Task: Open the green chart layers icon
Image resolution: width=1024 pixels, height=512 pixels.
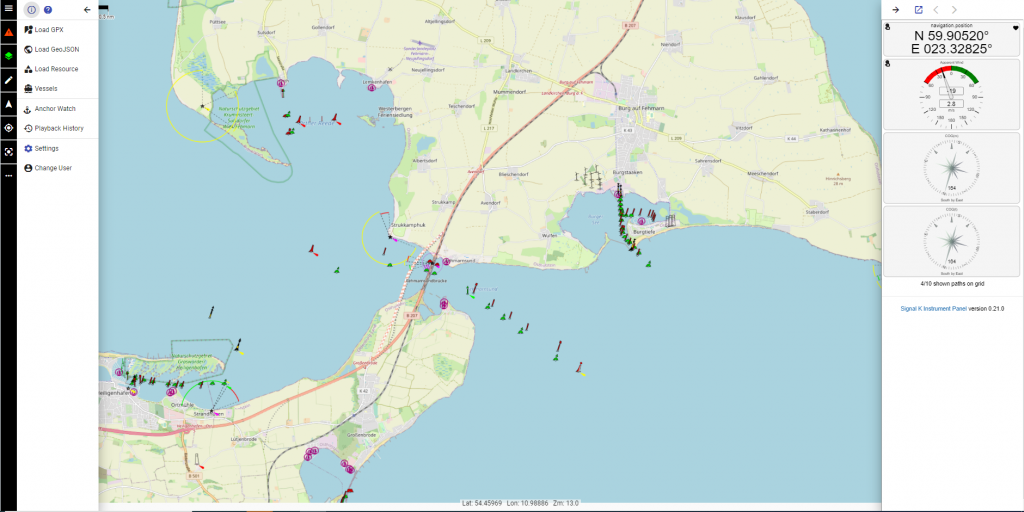Action: pos(8,56)
